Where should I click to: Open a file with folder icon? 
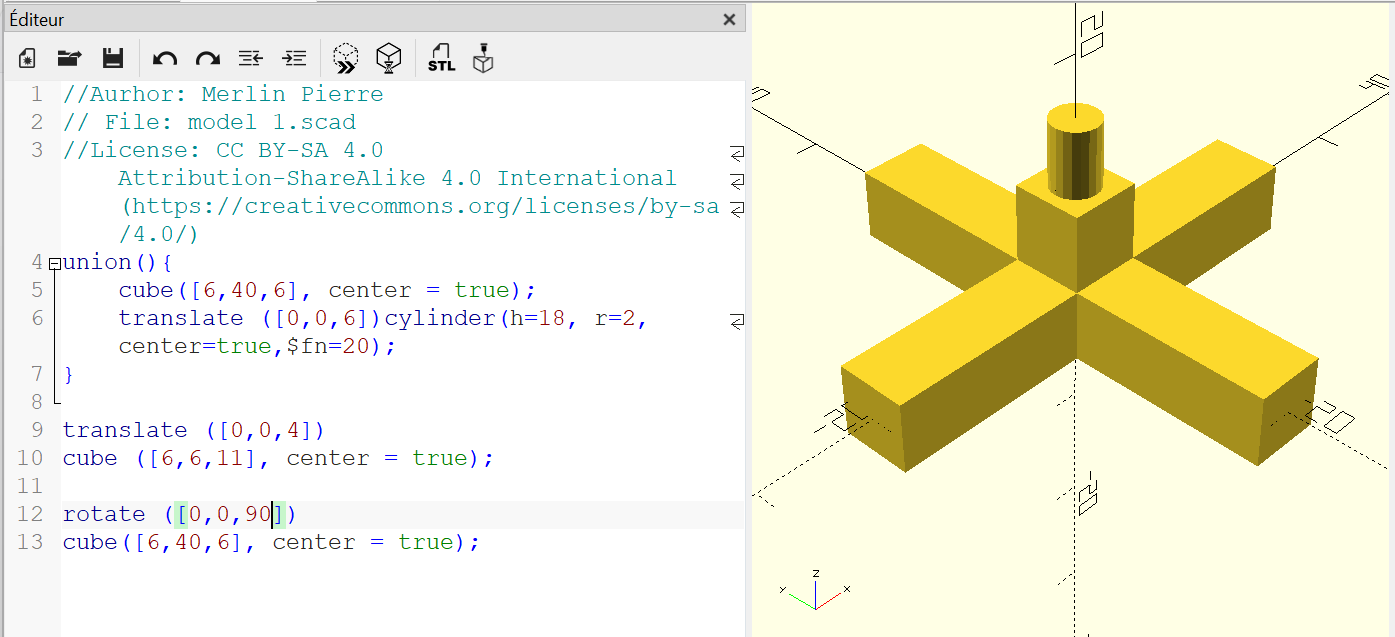coord(69,59)
